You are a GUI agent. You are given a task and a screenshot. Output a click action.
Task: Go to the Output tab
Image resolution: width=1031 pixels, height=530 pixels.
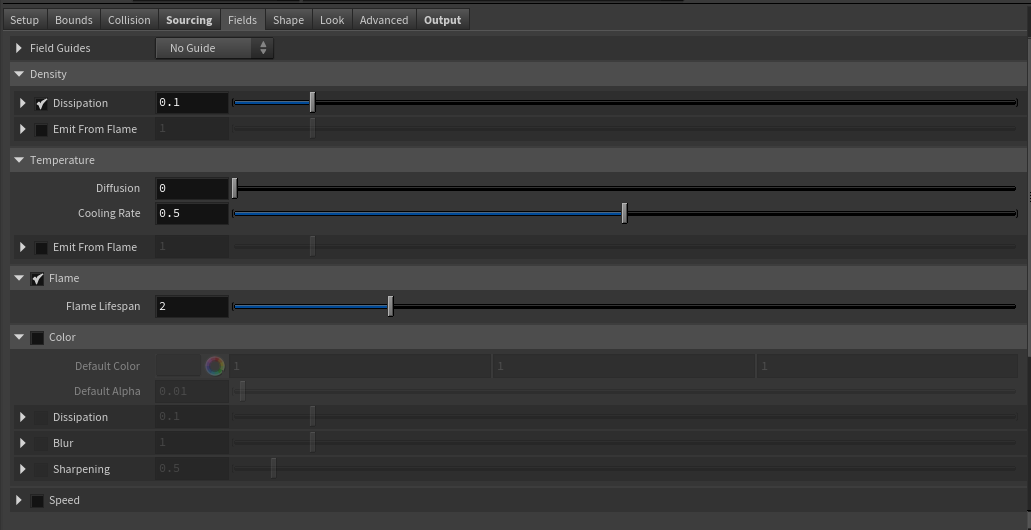coord(442,20)
